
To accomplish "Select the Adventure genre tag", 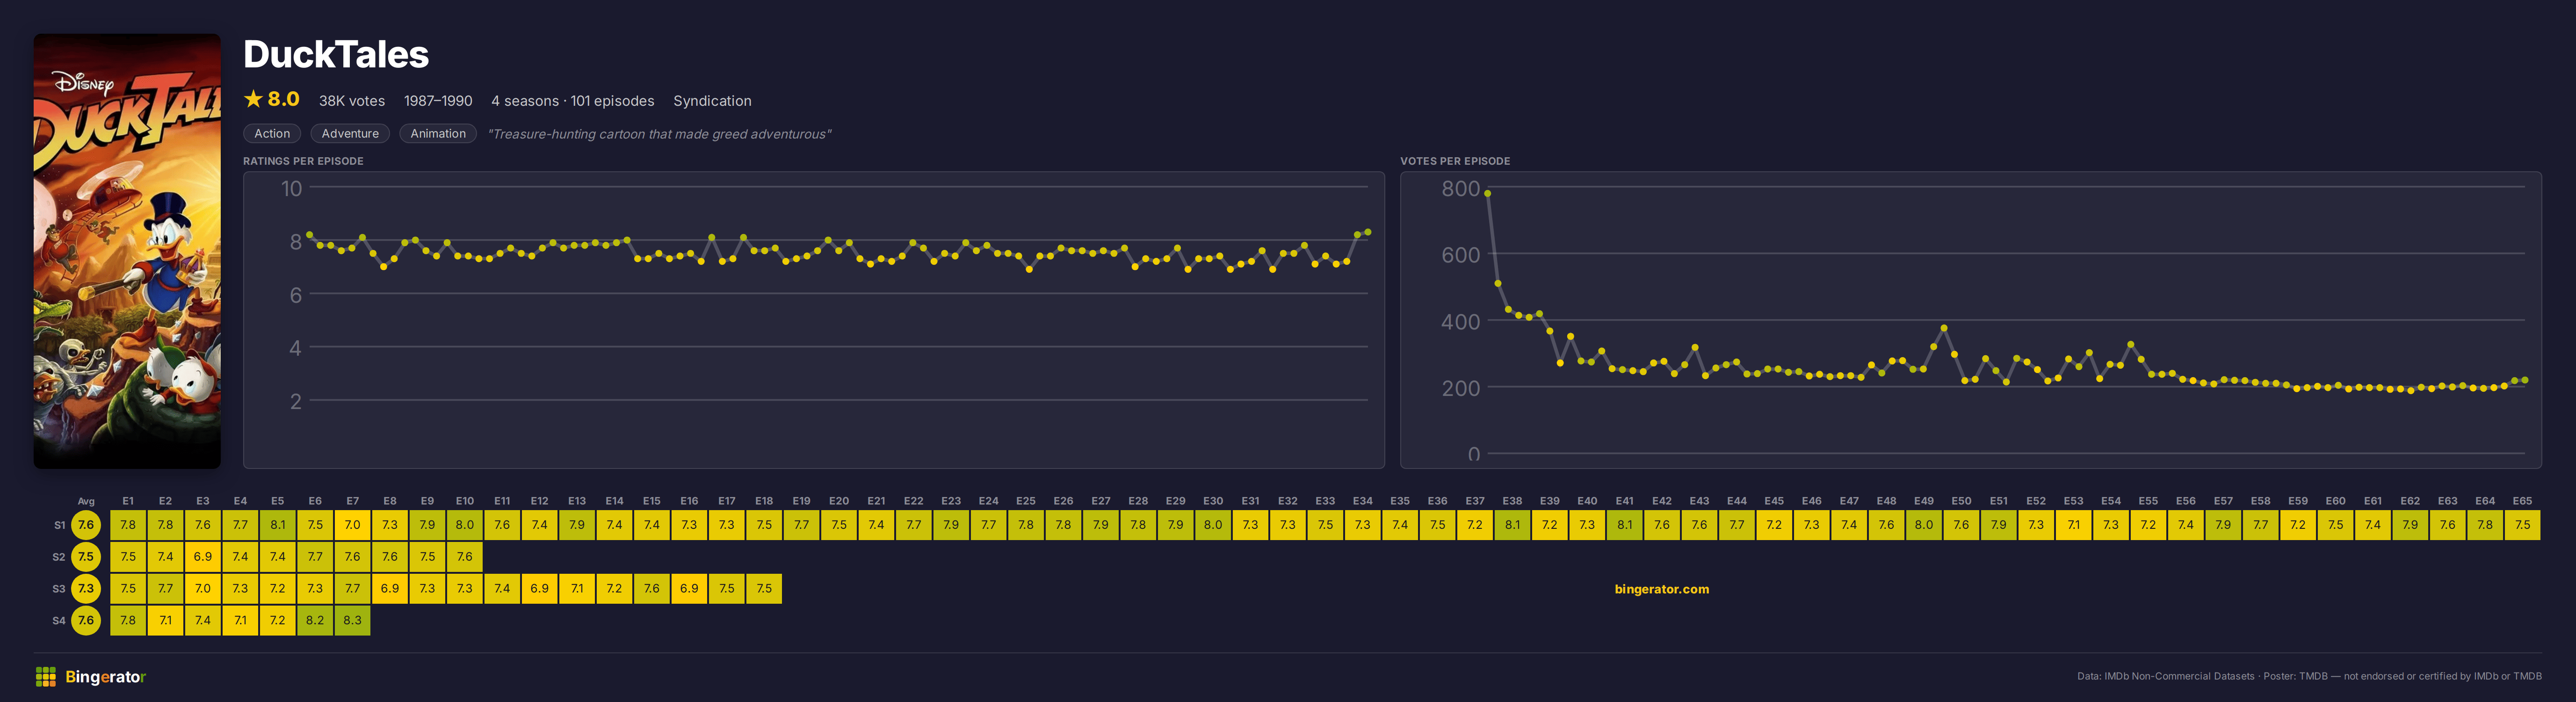I will (350, 134).
